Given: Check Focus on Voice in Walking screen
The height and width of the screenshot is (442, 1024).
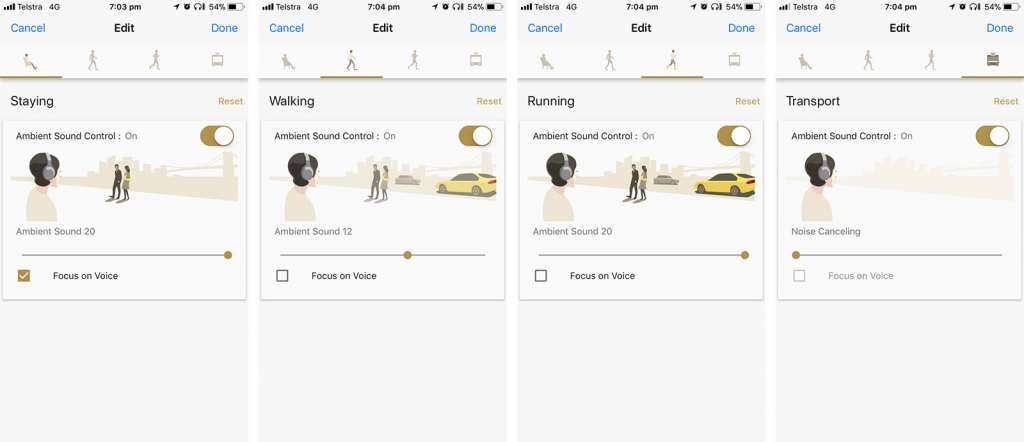Looking at the screenshot, I should click(x=282, y=276).
